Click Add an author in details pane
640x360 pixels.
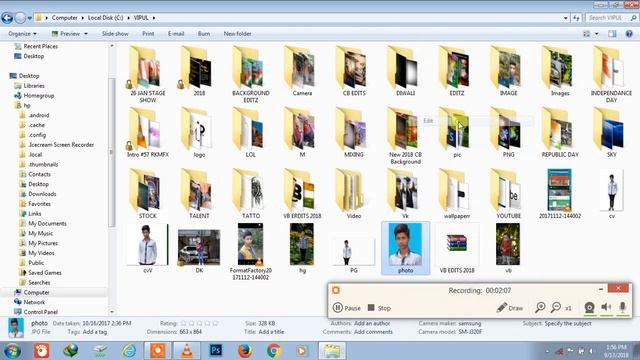(372, 323)
